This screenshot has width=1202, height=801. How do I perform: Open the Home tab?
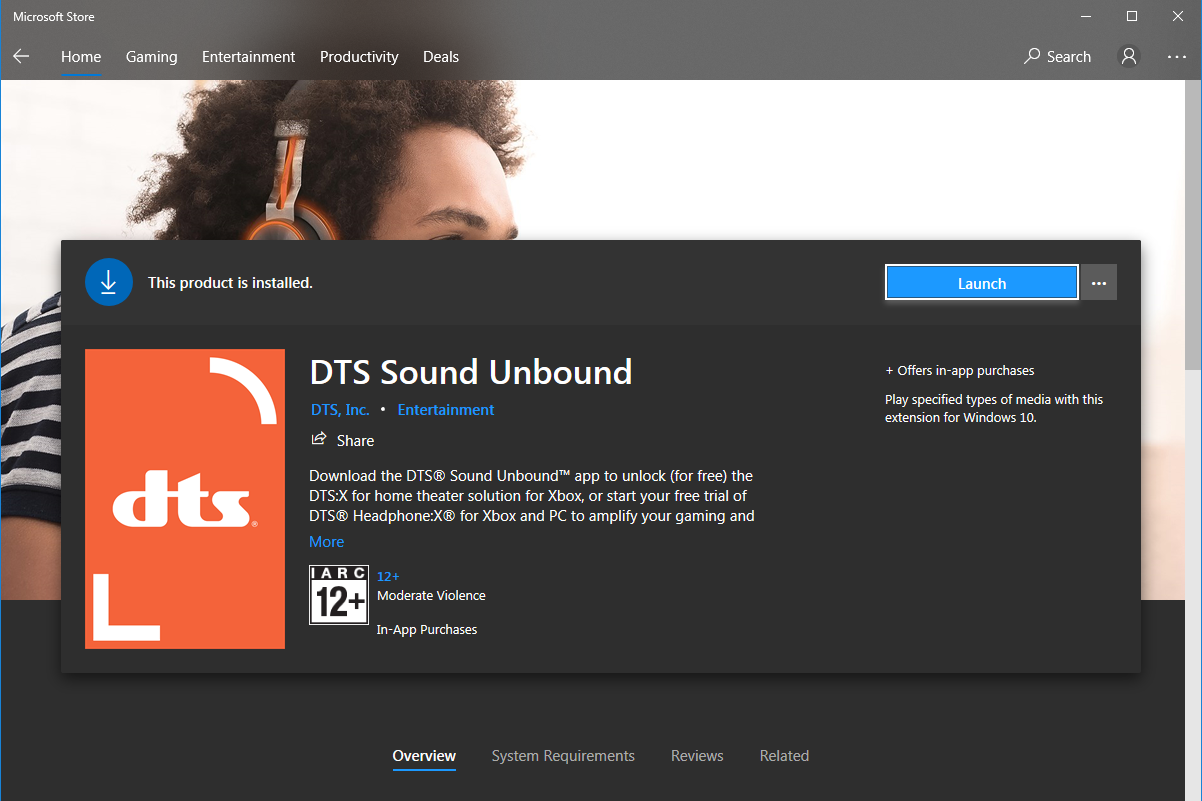(81, 57)
